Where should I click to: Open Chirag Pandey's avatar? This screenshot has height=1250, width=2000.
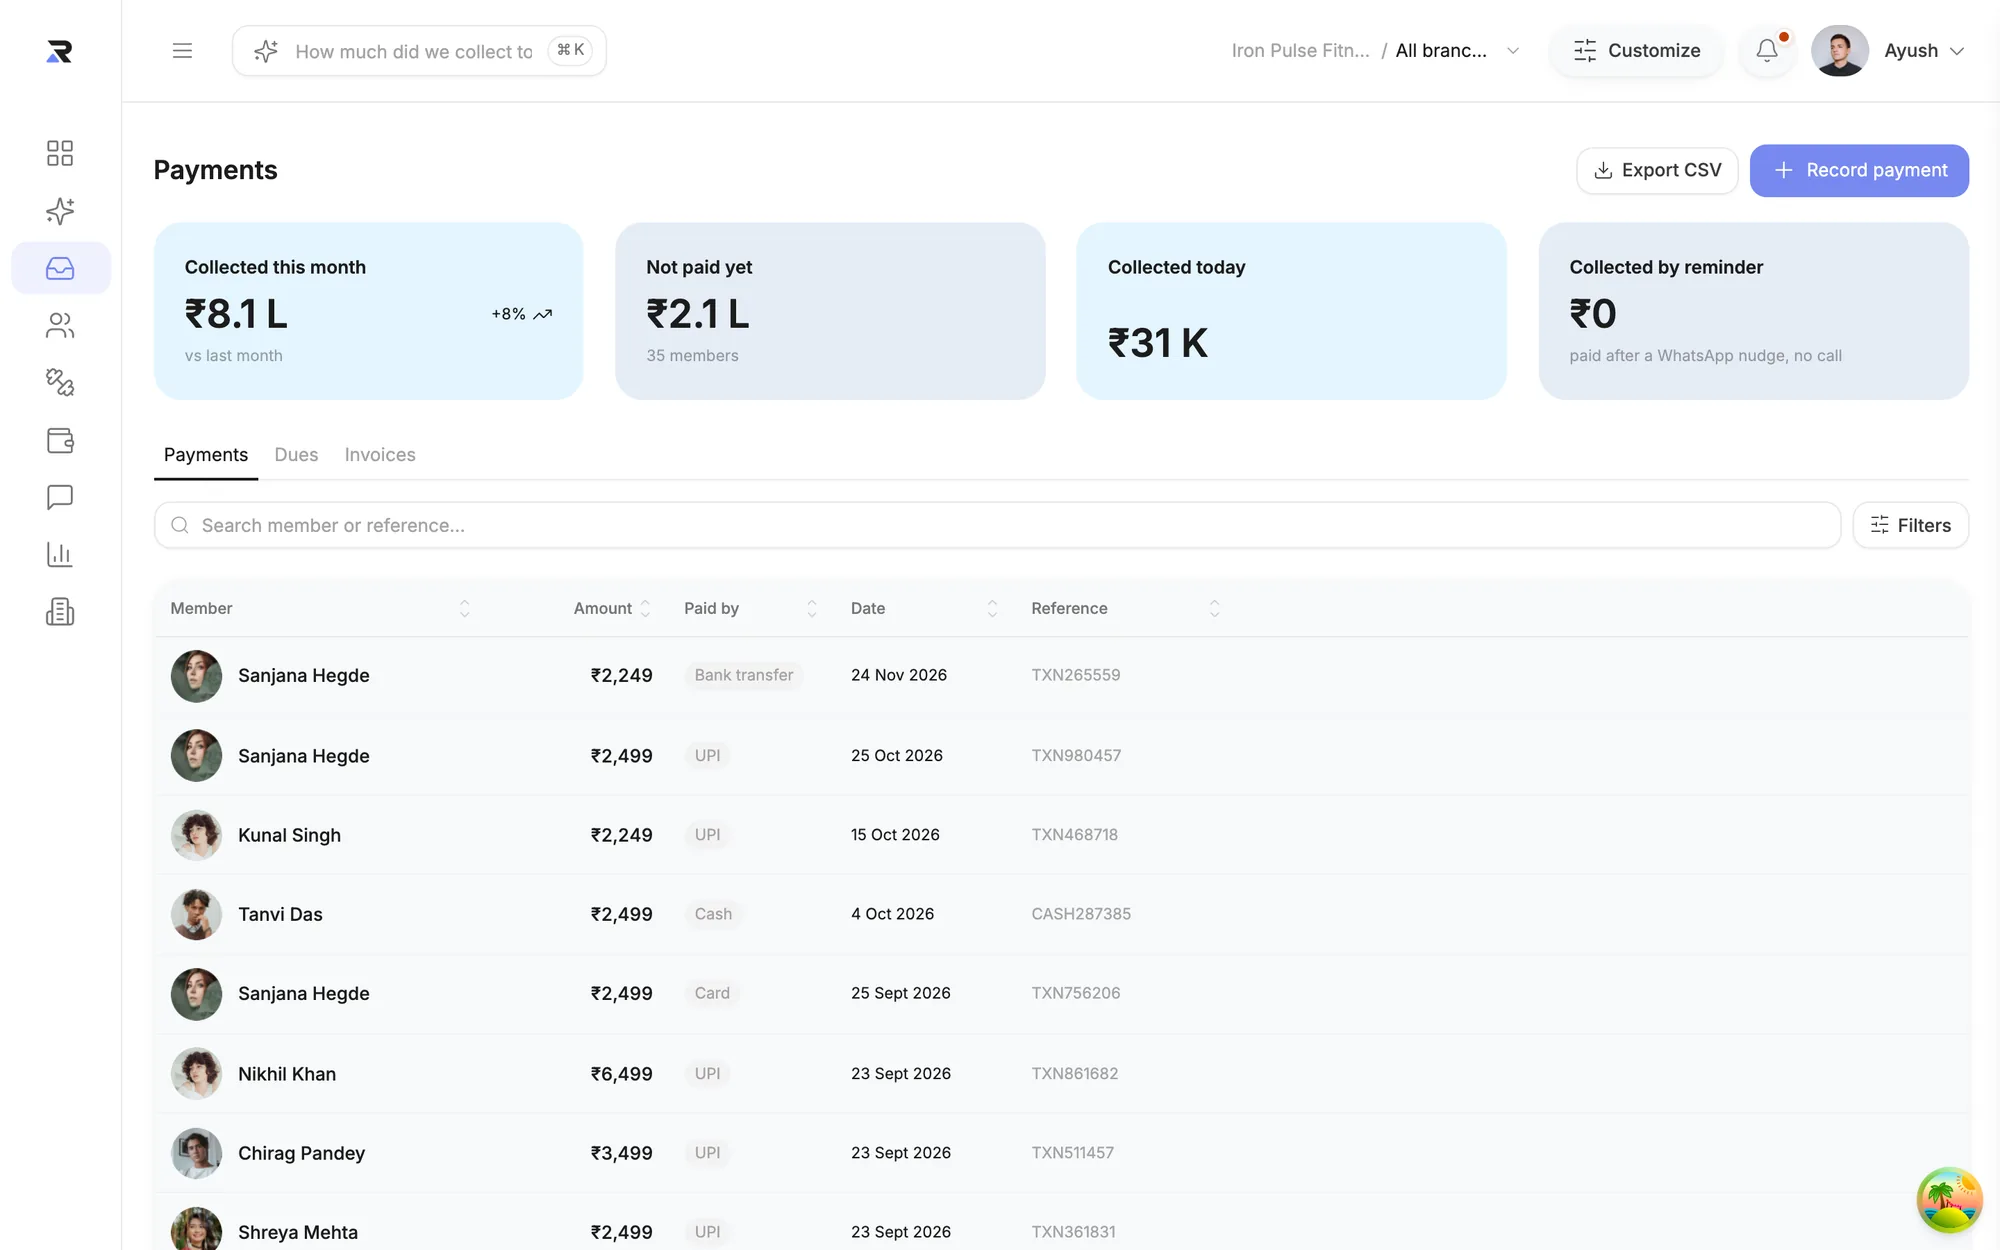point(196,1153)
